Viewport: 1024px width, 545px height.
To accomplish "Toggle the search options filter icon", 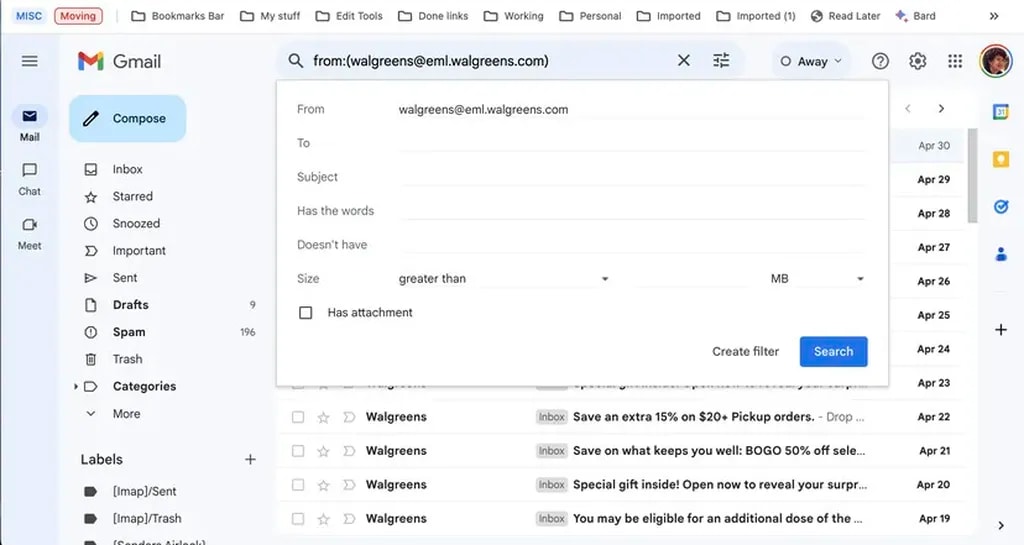I will (x=721, y=61).
